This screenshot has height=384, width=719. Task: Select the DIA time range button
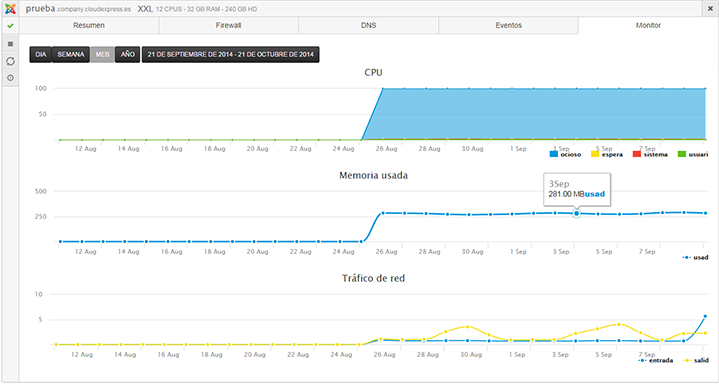(x=41, y=55)
